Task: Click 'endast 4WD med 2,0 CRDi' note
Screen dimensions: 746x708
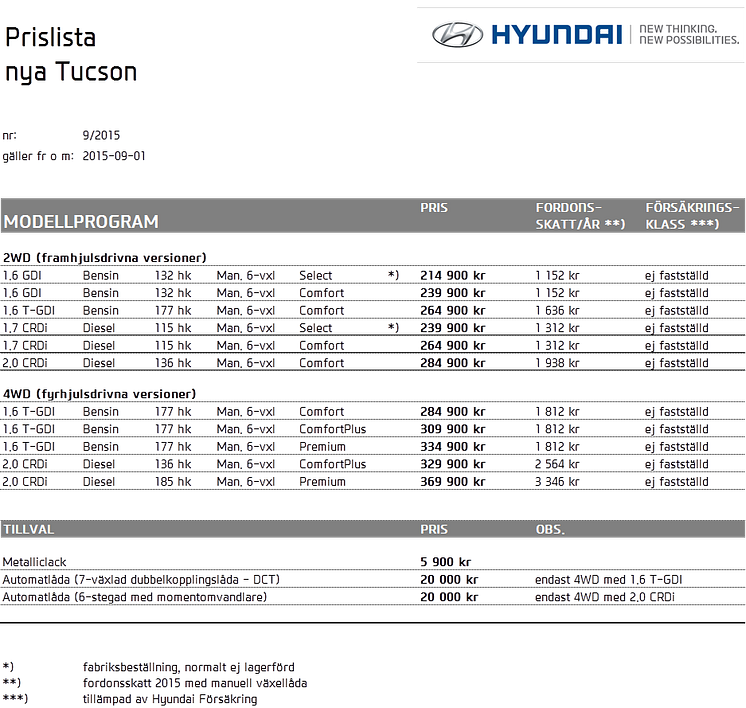Action: point(605,597)
